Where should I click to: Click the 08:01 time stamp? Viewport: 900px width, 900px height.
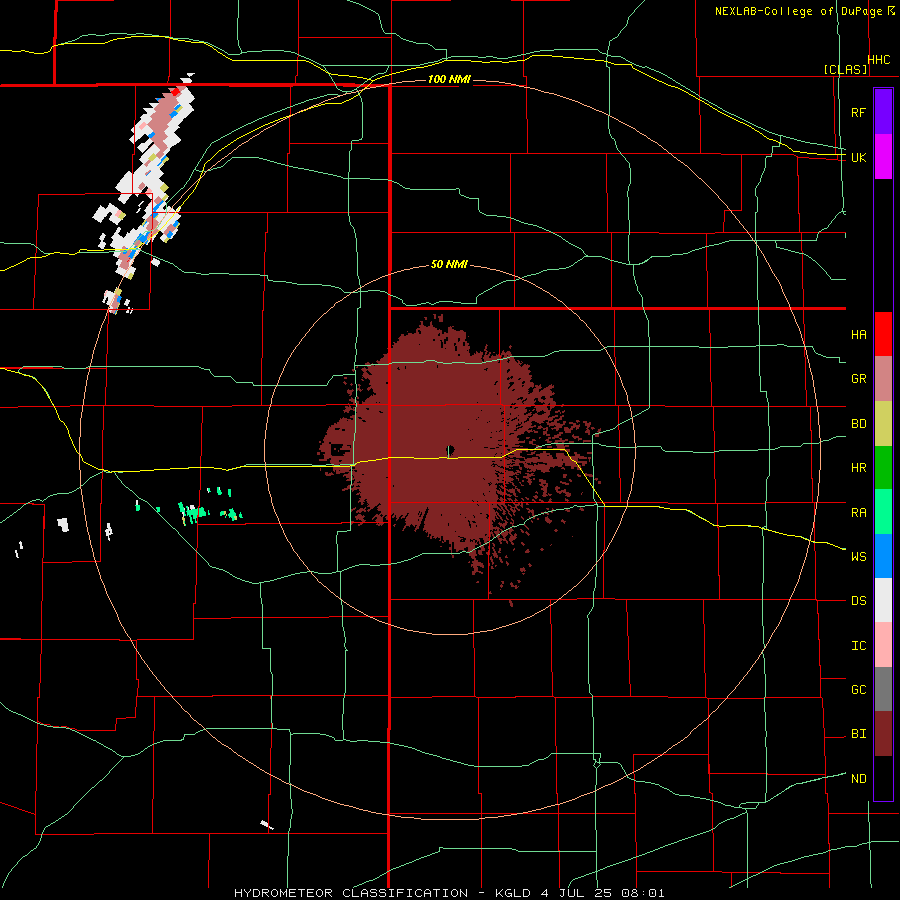click(x=644, y=893)
